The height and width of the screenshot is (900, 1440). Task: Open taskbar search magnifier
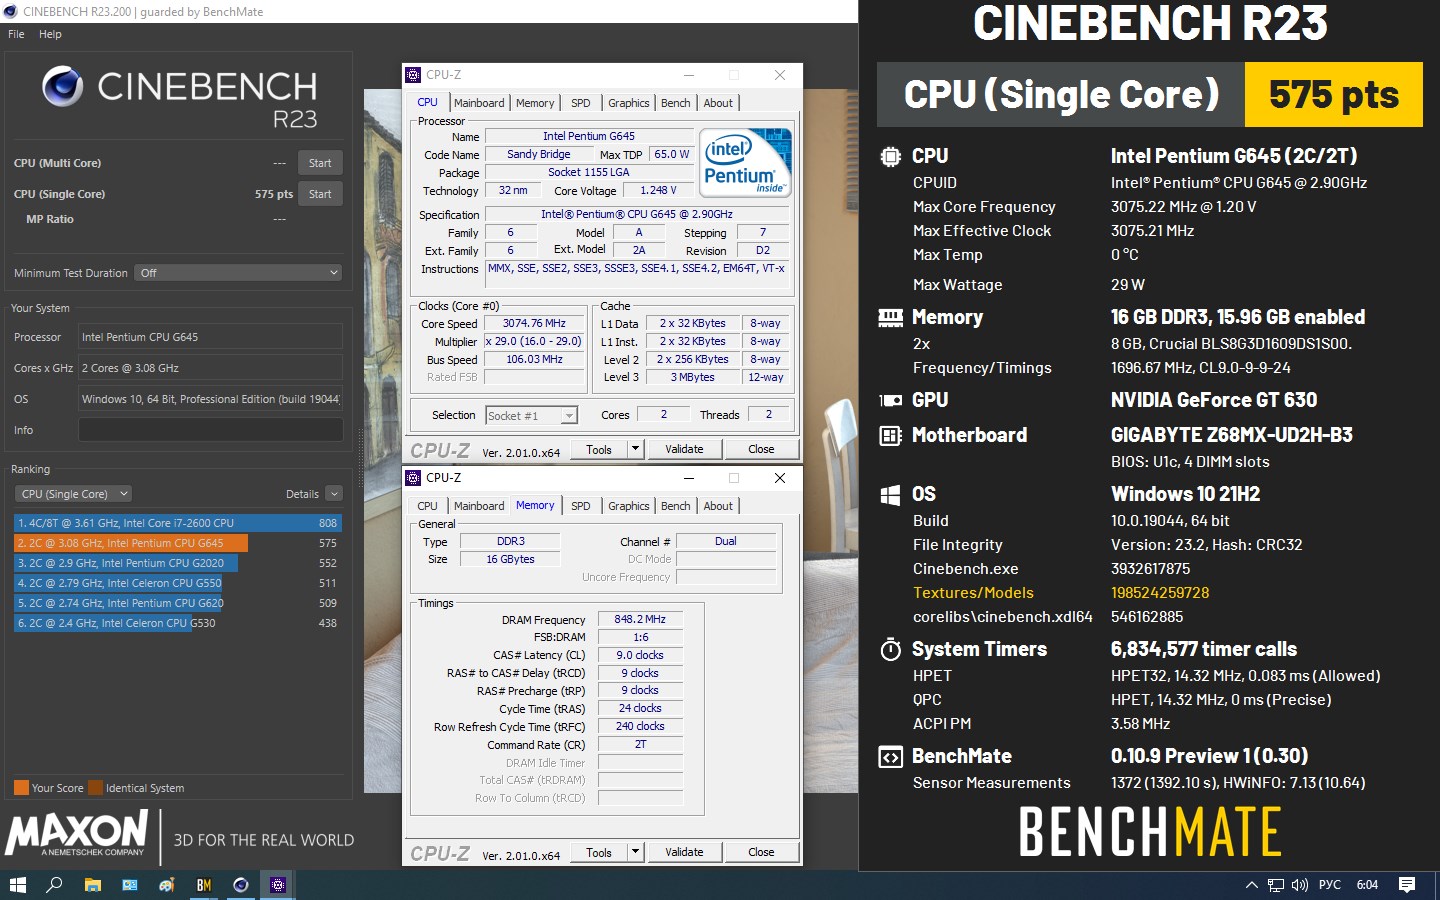pyautogui.click(x=55, y=885)
